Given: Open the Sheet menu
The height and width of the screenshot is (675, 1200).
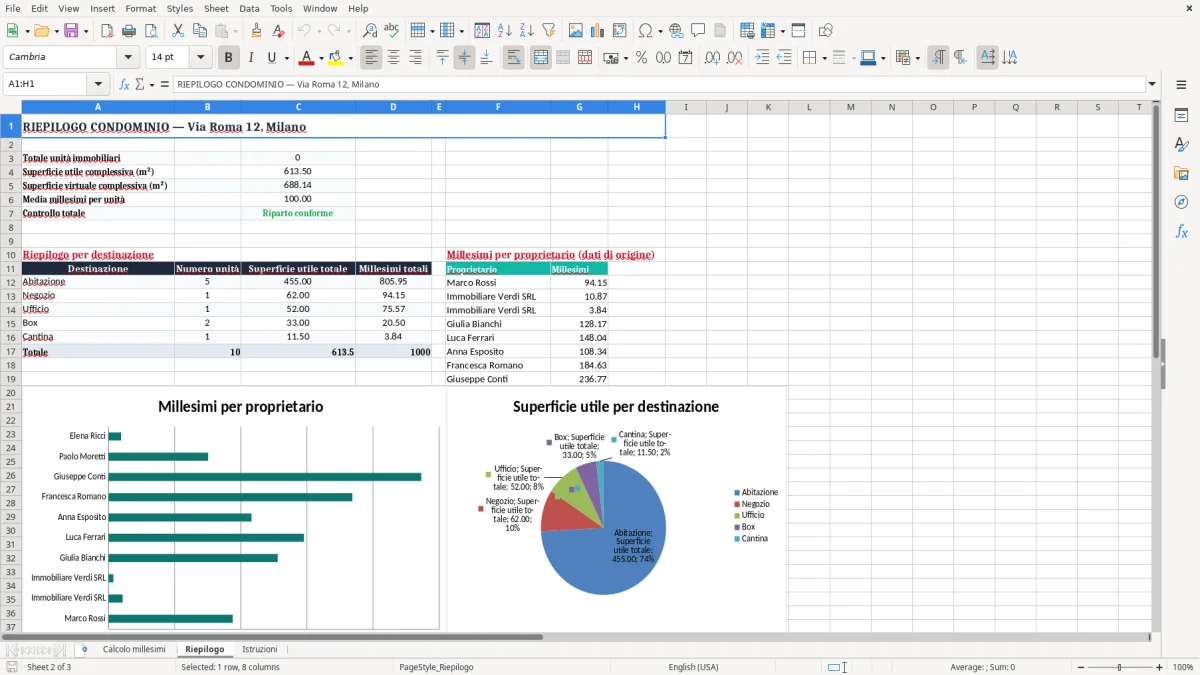Looking at the screenshot, I should tap(216, 8).
